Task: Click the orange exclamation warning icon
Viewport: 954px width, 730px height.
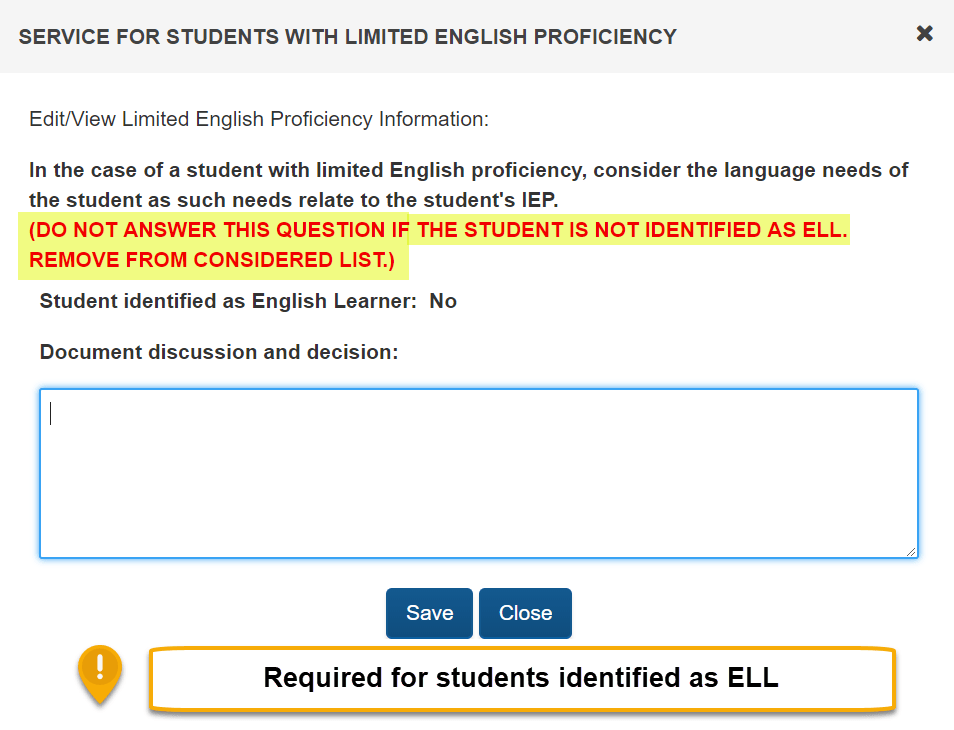Action: pos(99,671)
